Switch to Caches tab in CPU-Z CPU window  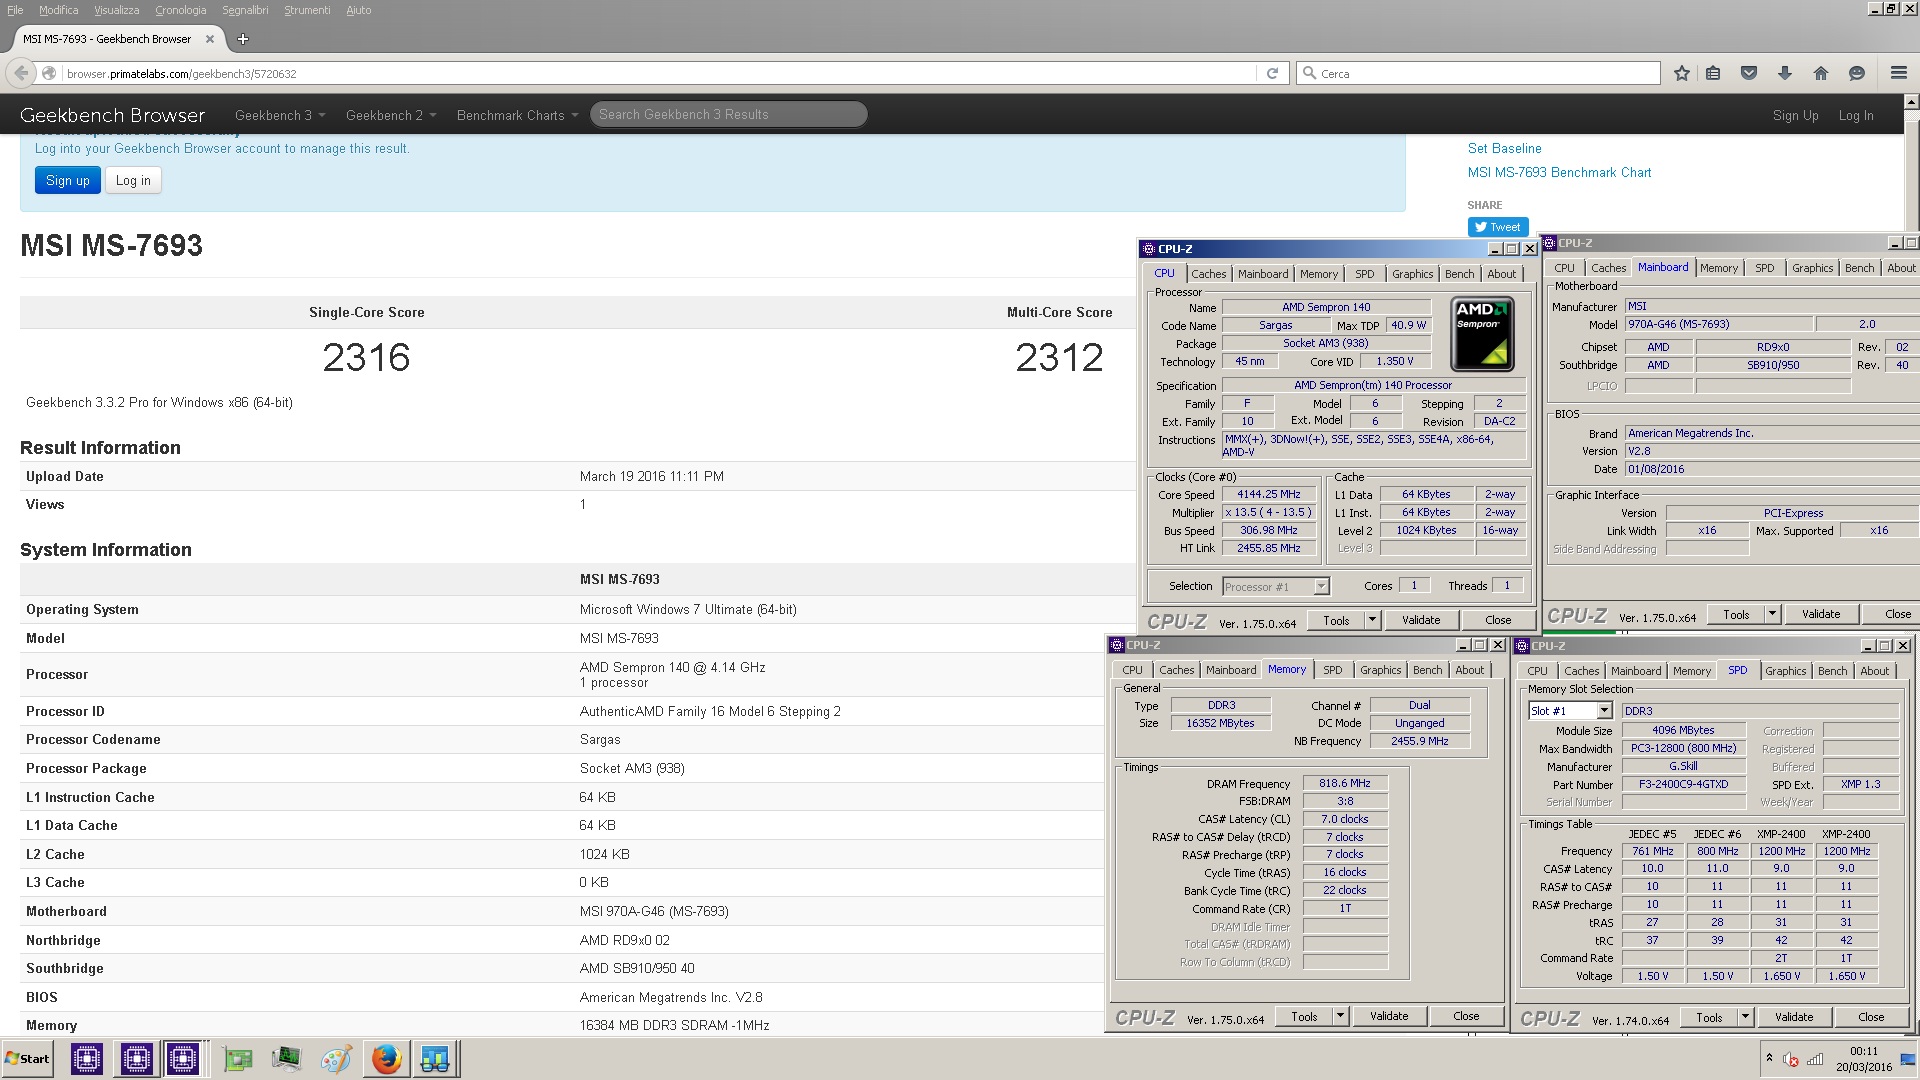[x=1208, y=274]
